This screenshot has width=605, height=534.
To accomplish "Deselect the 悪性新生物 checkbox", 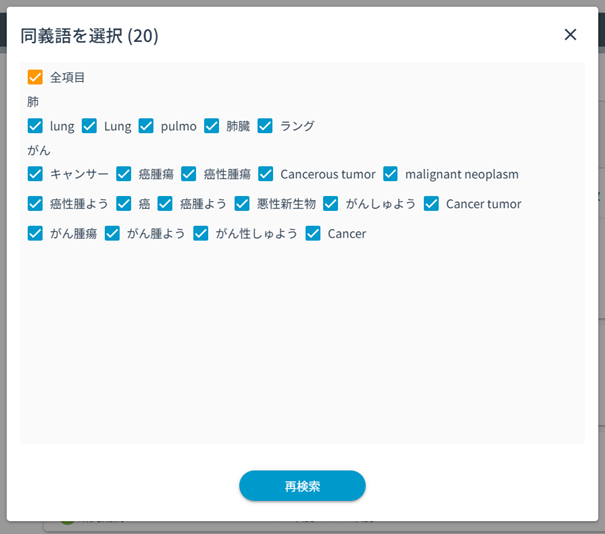I will (x=242, y=204).
